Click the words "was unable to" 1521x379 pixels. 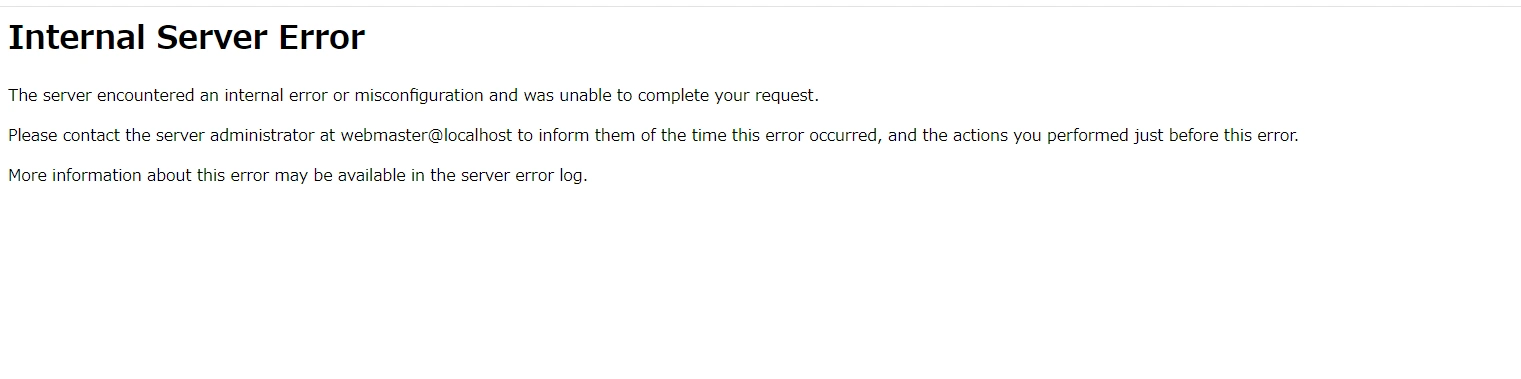point(567,96)
